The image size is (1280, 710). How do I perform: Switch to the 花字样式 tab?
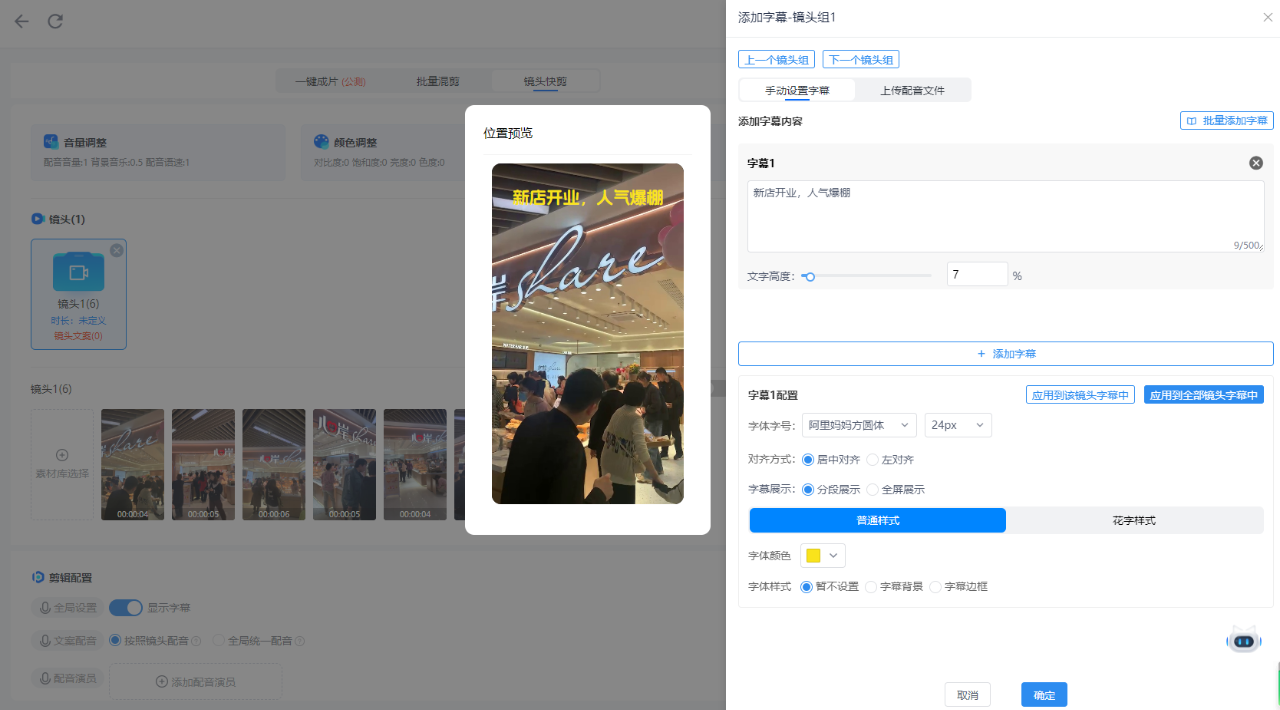pyautogui.click(x=1134, y=521)
